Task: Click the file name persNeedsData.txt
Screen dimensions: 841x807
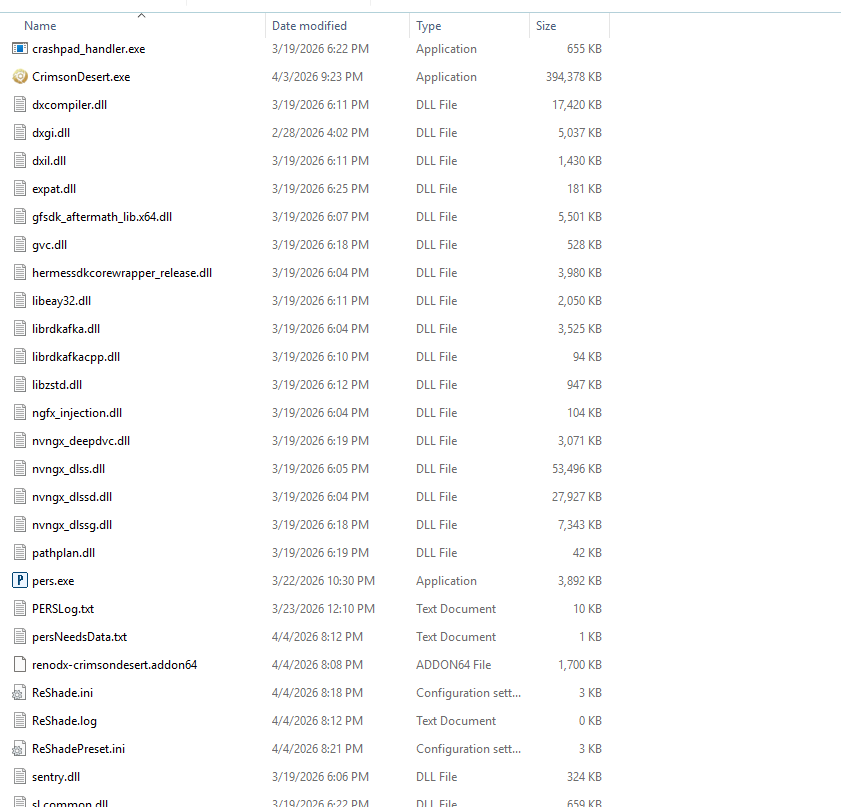Action: point(79,636)
